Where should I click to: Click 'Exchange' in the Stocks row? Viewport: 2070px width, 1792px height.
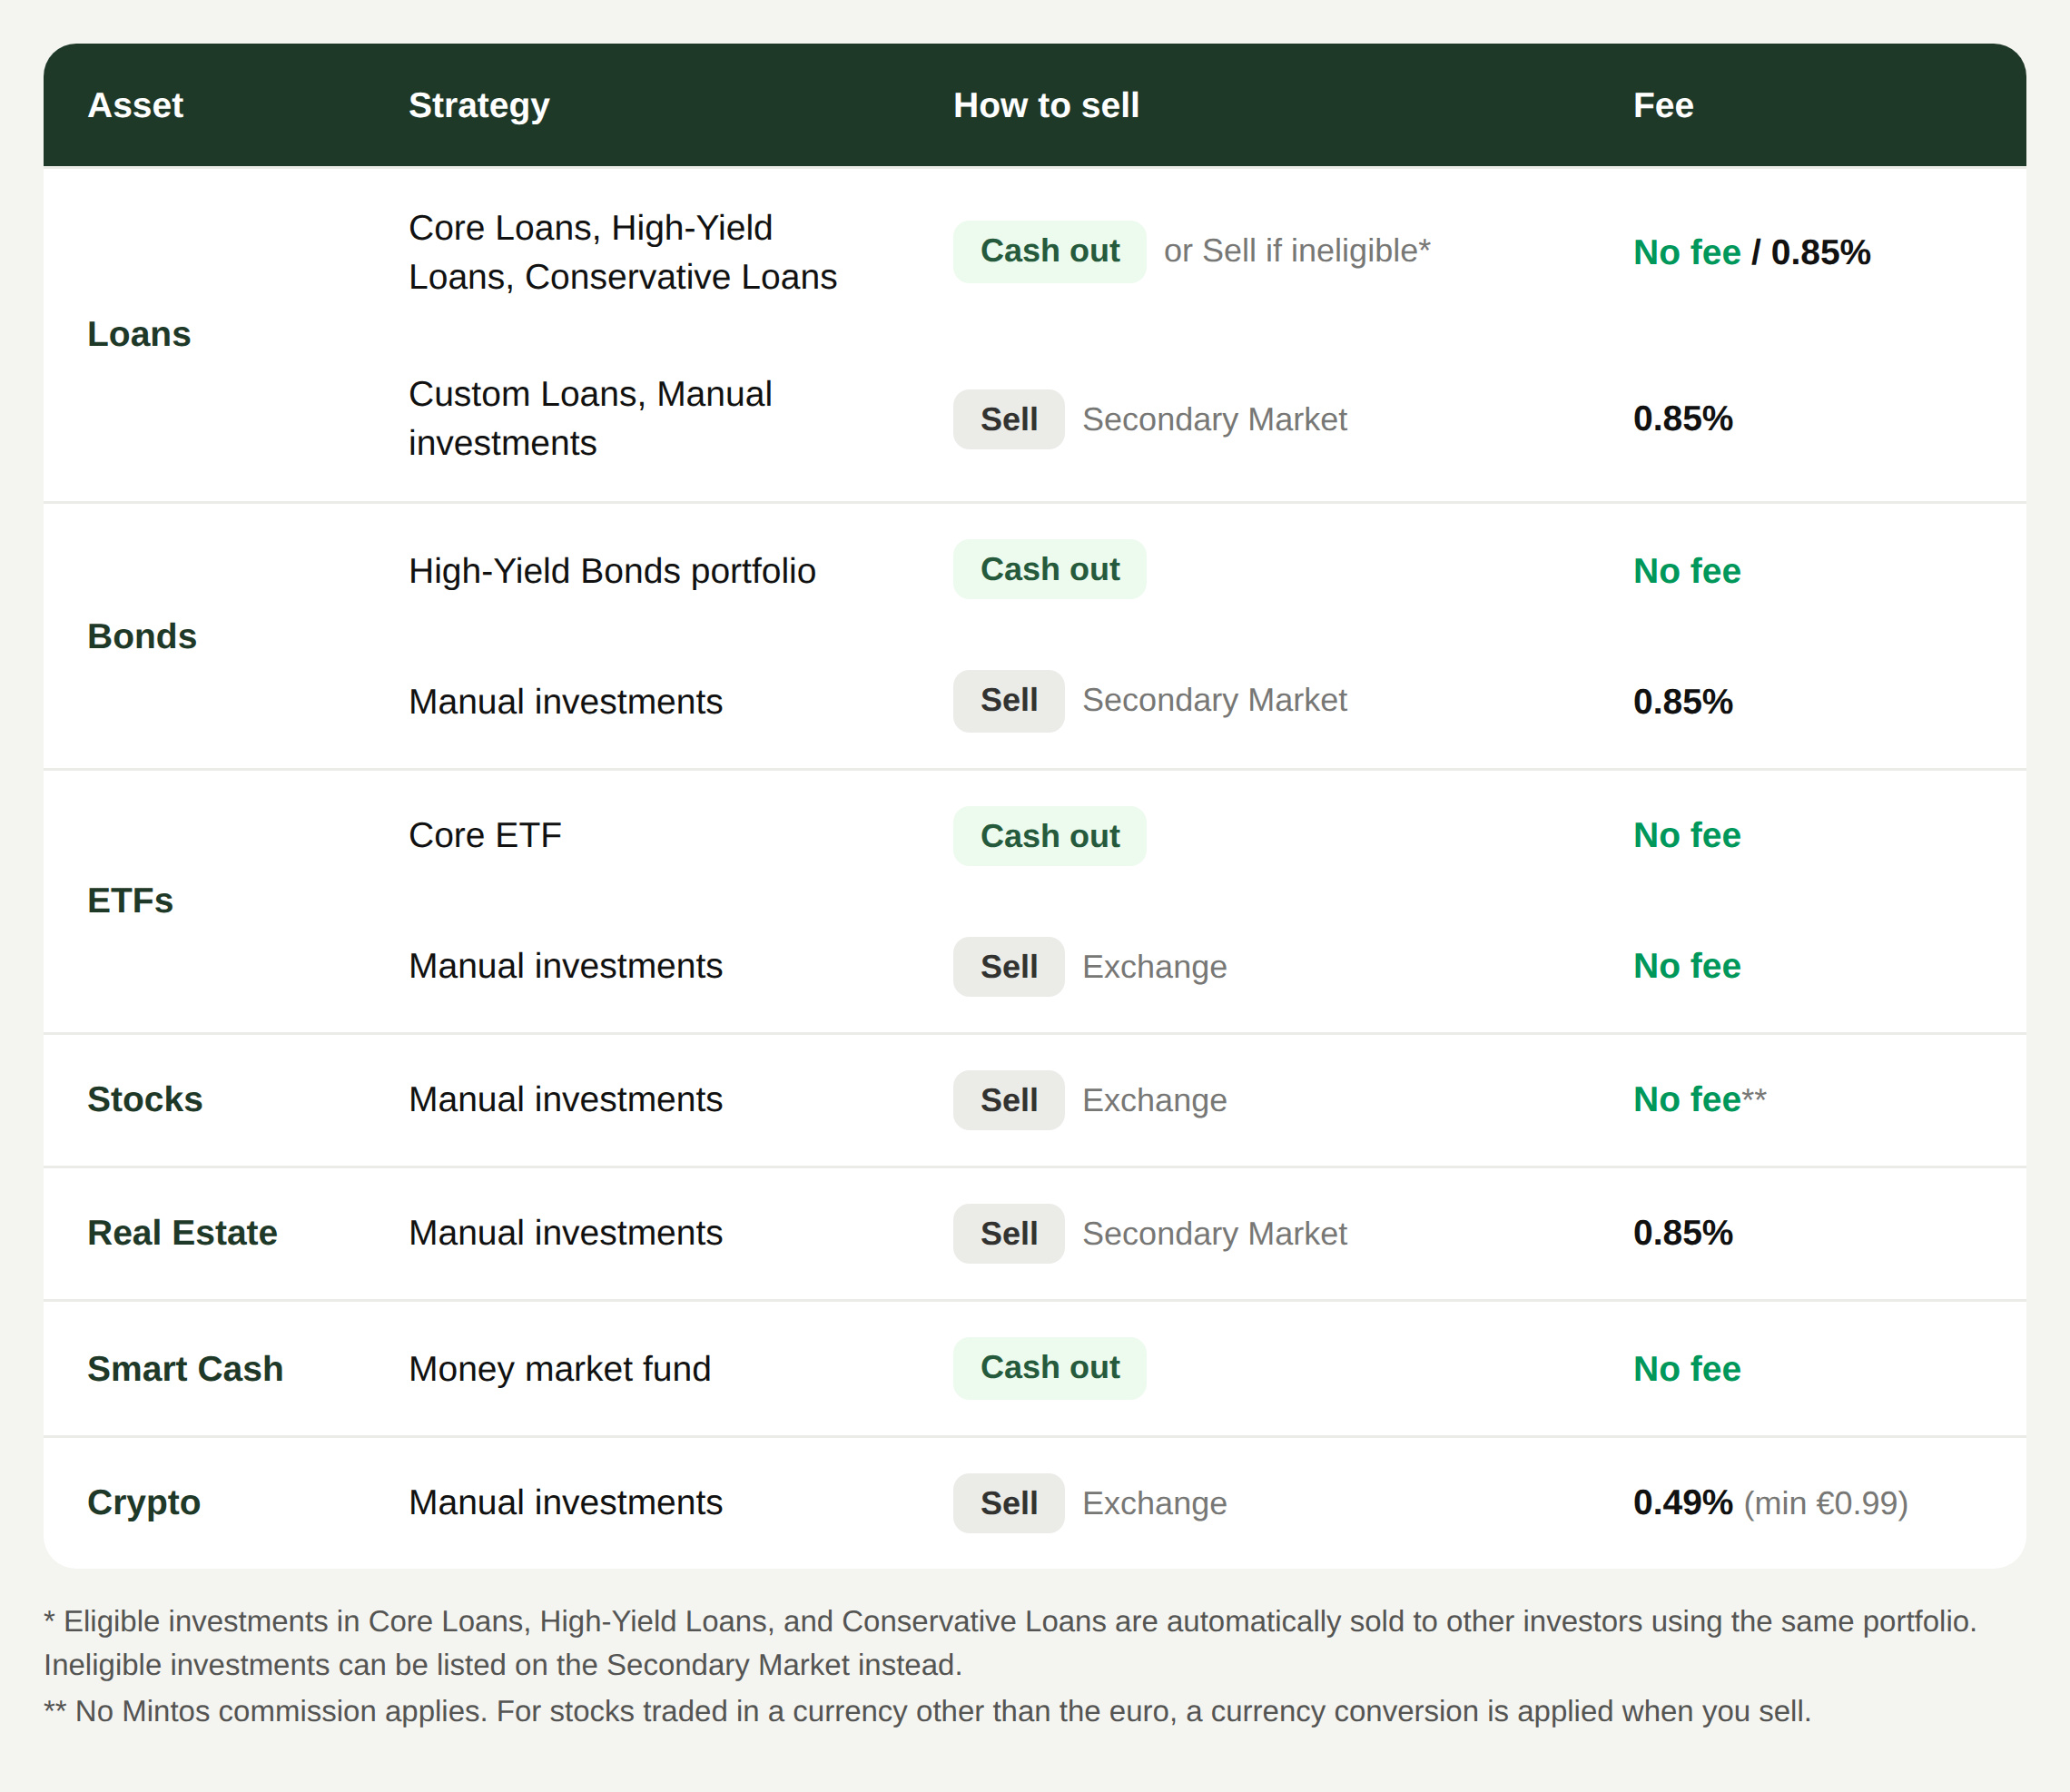click(x=1154, y=1100)
